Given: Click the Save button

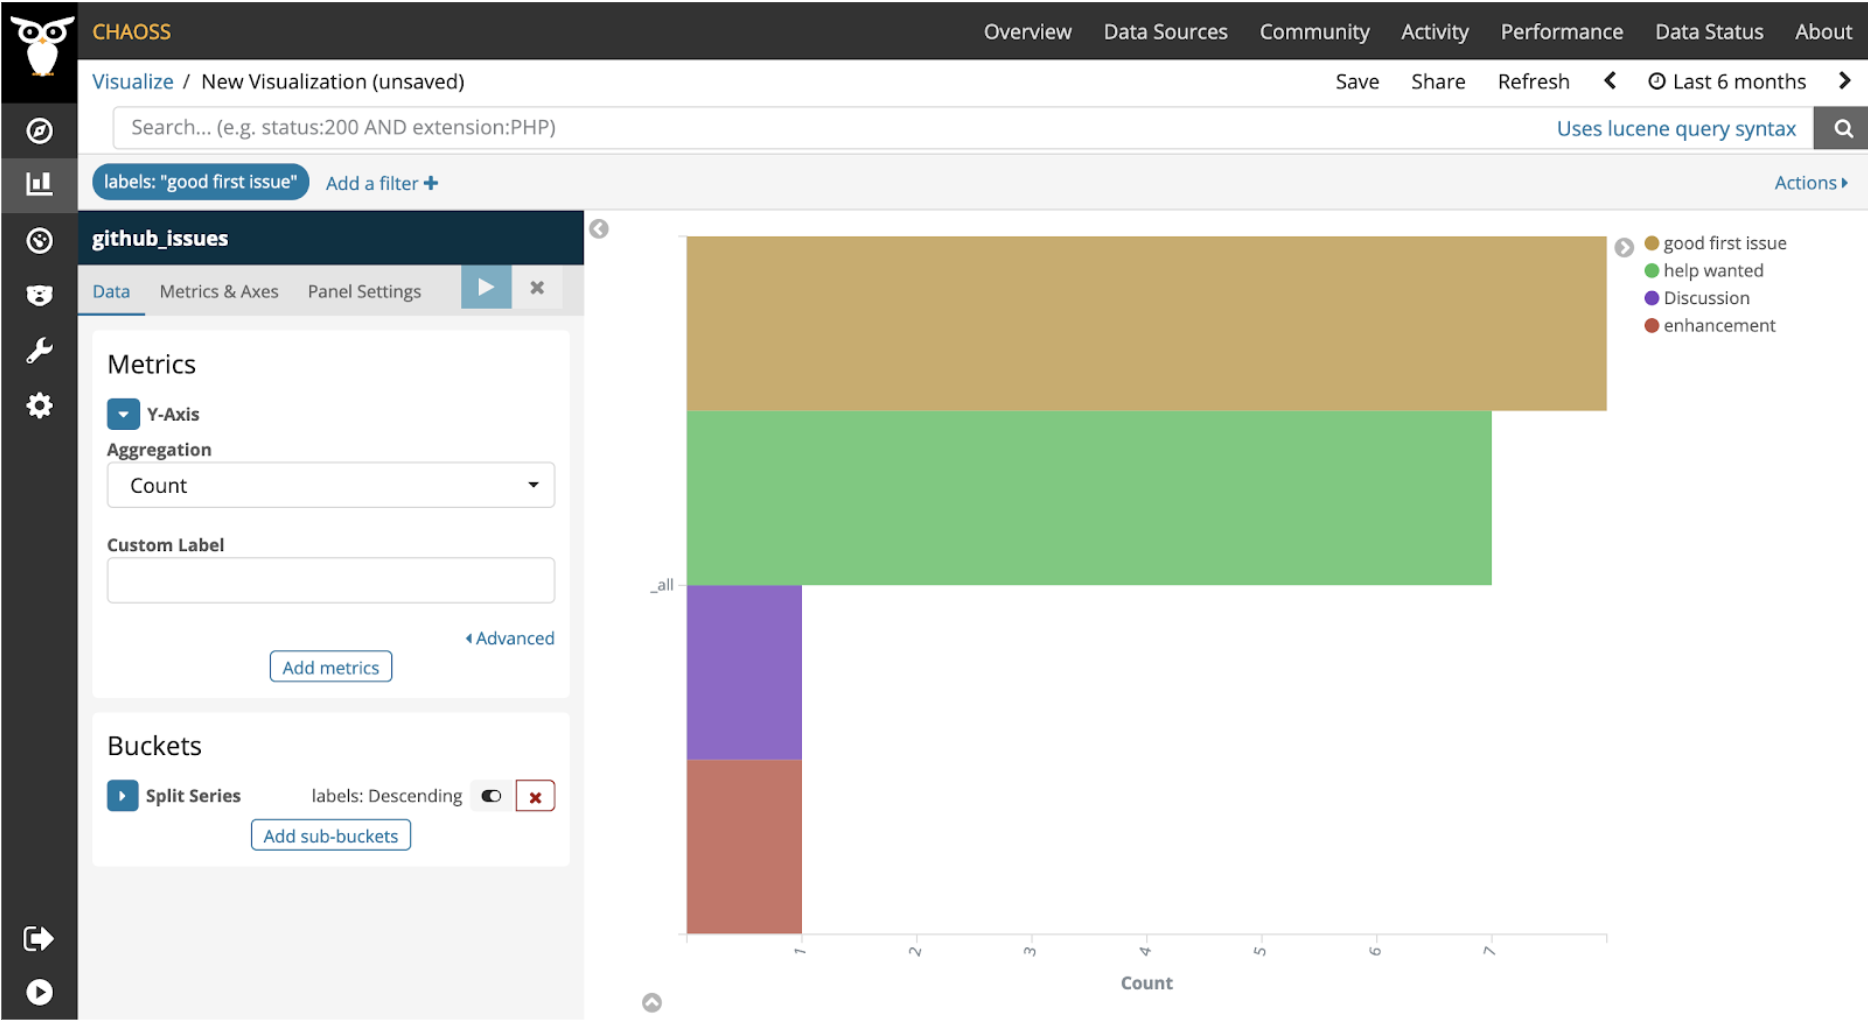Looking at the screenshot, I should click(x=1357, y=82).
